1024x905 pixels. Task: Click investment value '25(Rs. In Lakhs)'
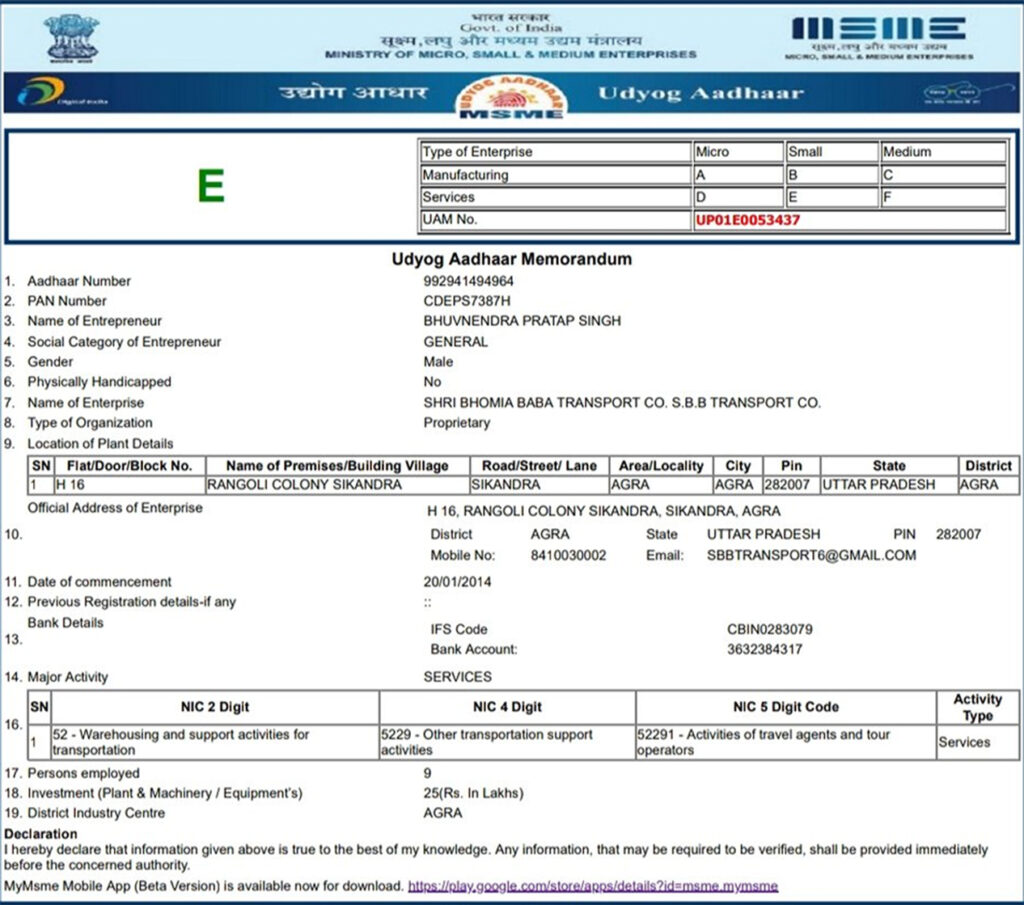[x=473, y=793]
